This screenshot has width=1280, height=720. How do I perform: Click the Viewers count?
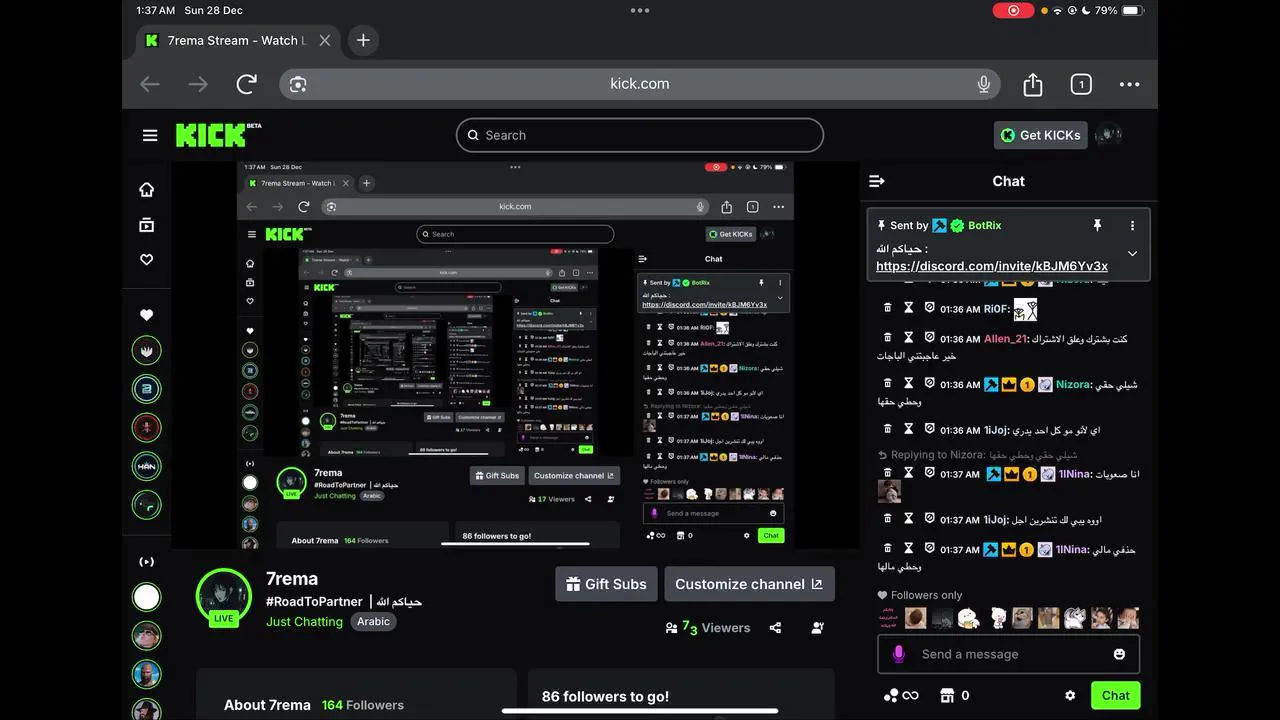(x=707, y=628)
